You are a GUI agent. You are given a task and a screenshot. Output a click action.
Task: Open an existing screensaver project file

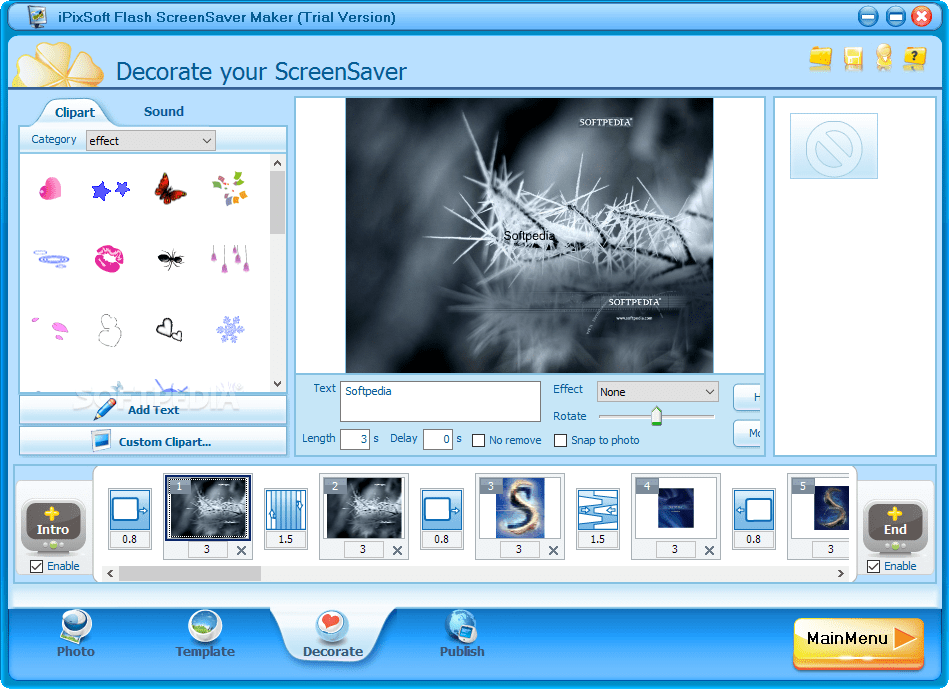click(820, 59)
